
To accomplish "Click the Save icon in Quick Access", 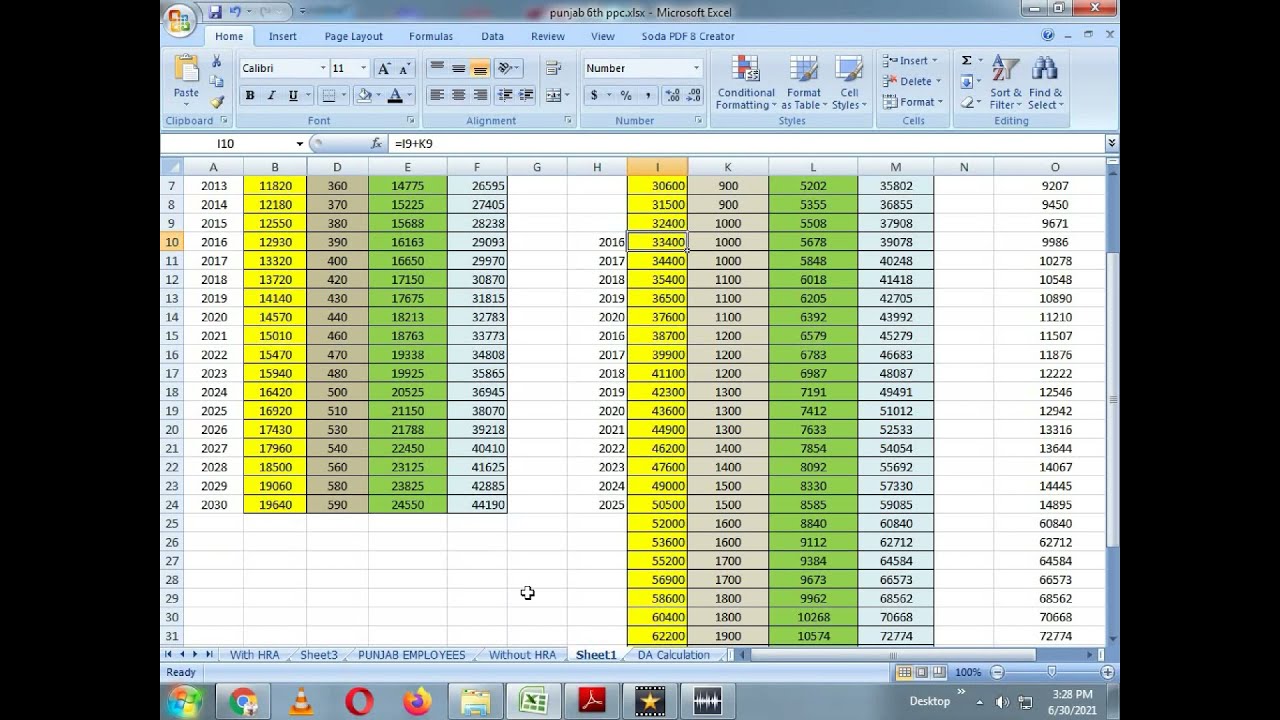I will pyautogui.click(x=214, y=12).
